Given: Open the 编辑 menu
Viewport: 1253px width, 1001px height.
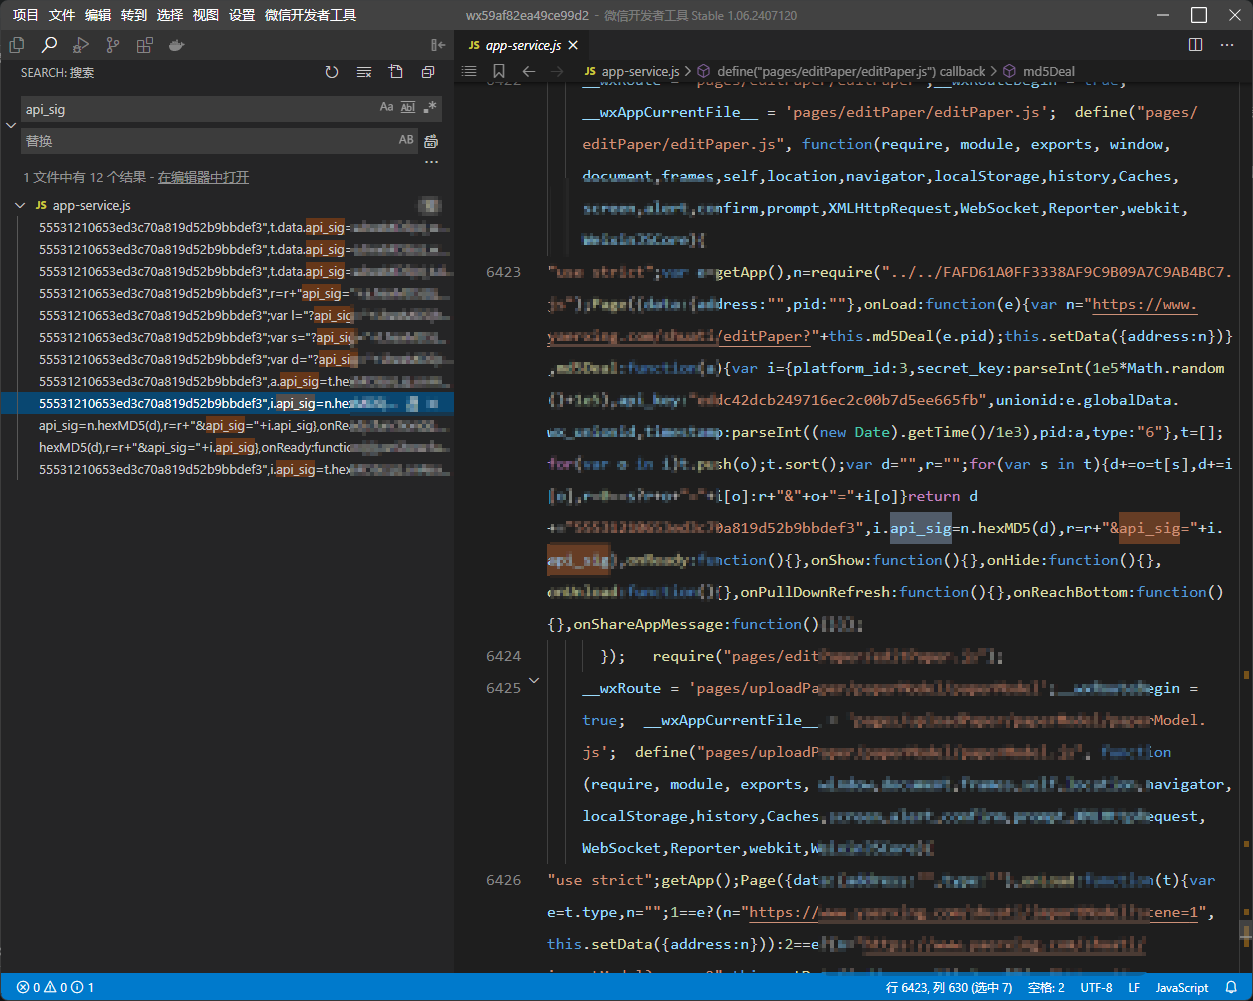Looking at the screenshot, I should [x=98, y=15].
